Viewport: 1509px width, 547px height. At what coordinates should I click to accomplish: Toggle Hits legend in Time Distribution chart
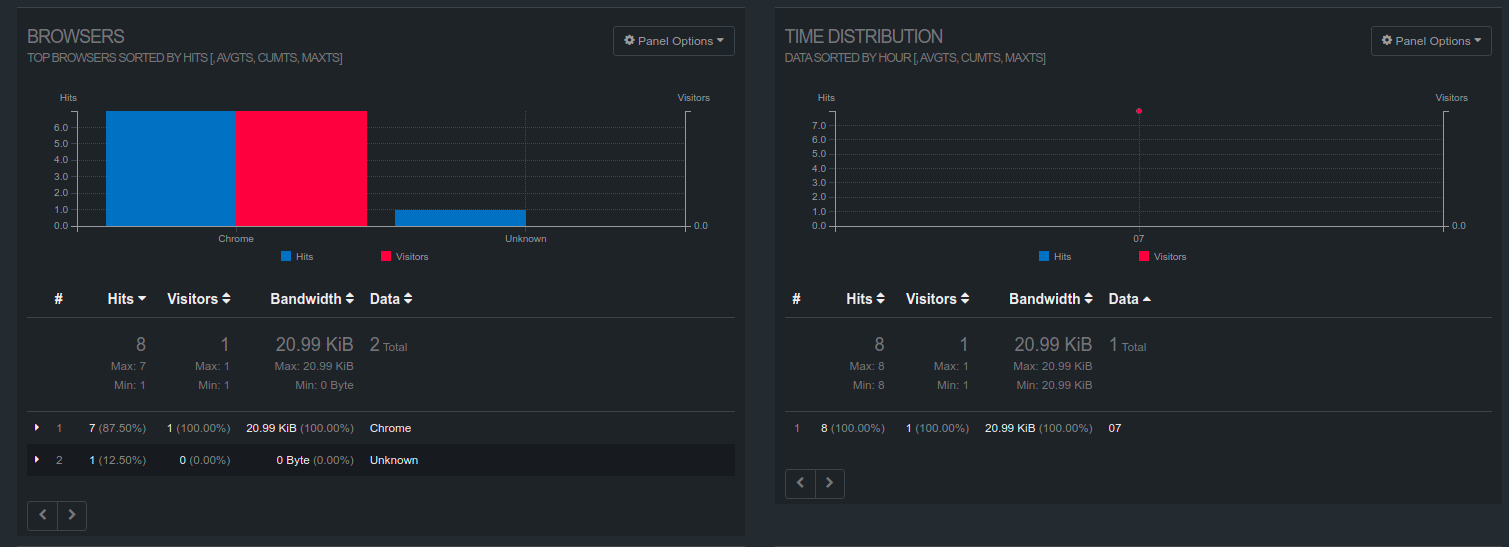point(1055,257)
